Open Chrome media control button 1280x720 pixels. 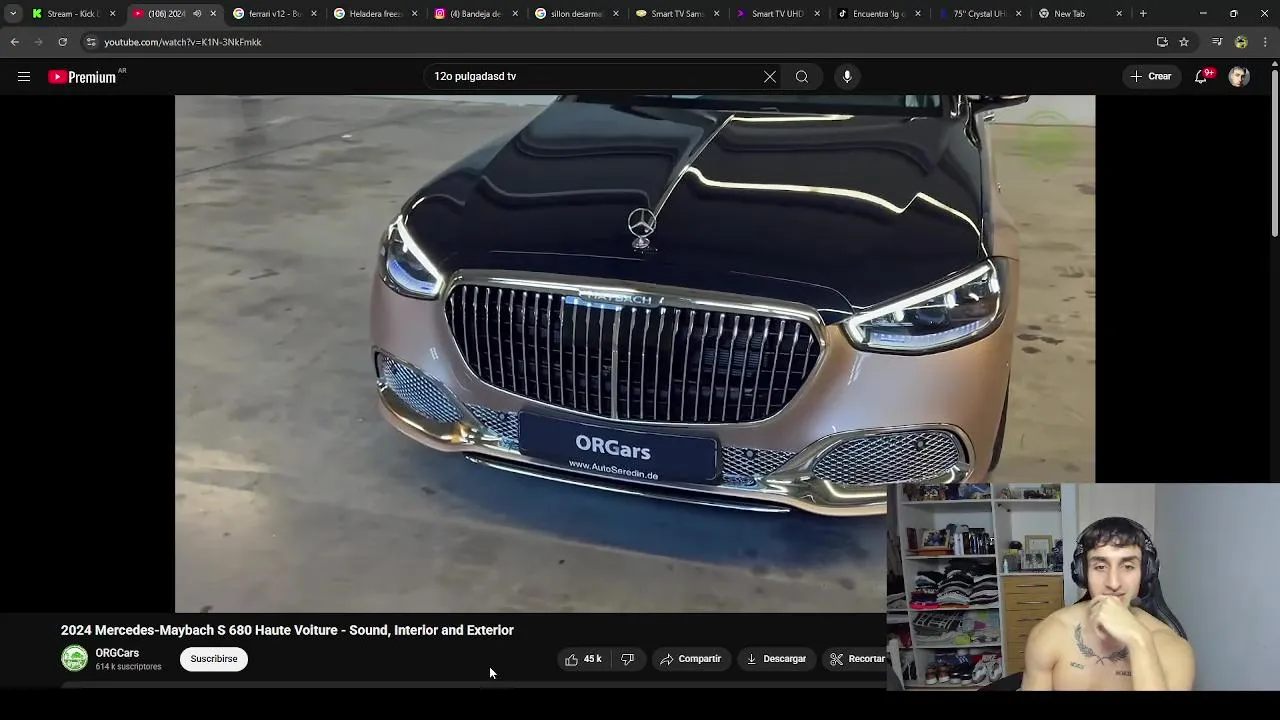(1217, 42)
